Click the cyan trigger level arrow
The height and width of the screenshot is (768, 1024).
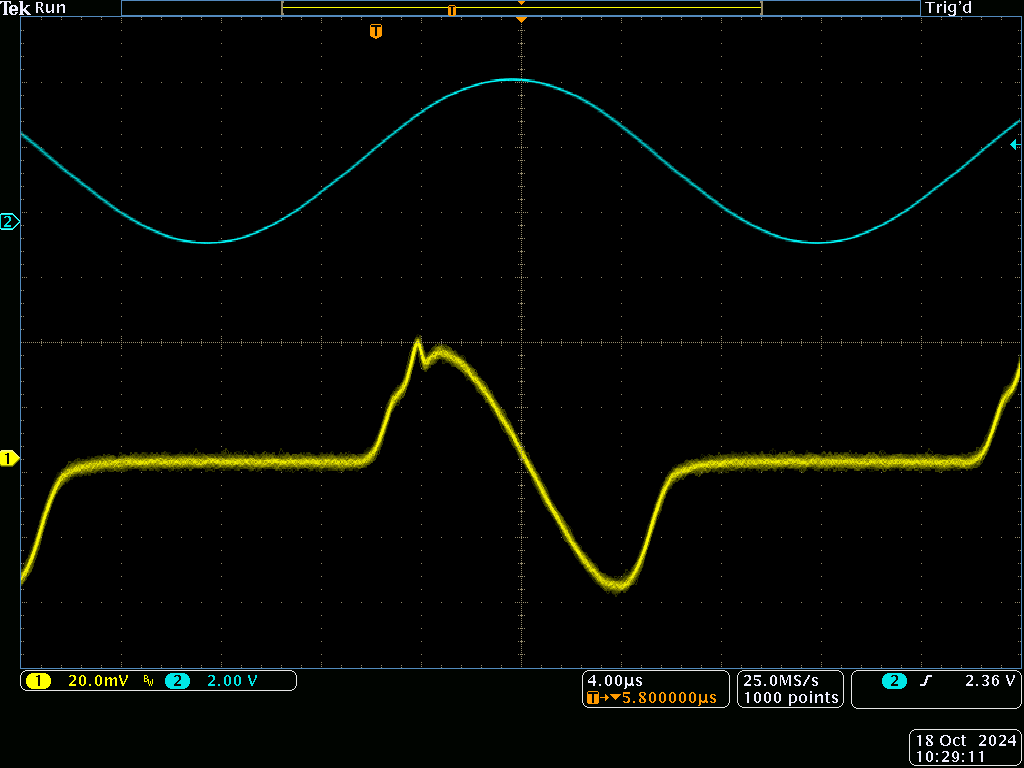(x=1013, y=145)
